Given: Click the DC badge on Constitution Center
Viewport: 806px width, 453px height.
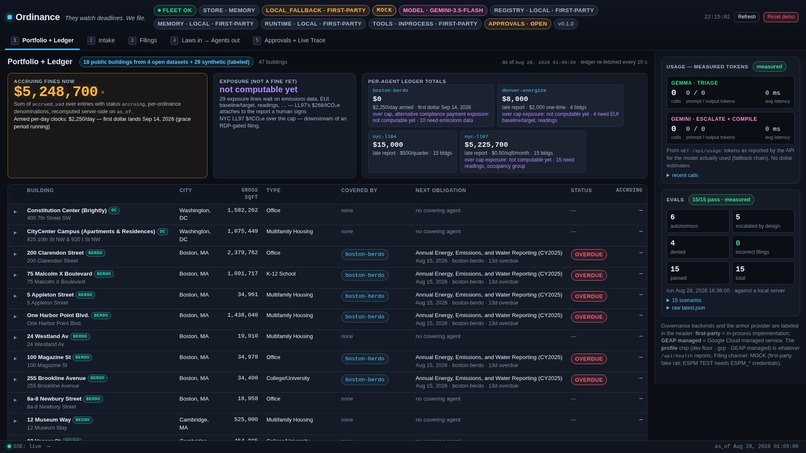Looking at the screenshot, I should pyautogui.click(x=114, y=210).
